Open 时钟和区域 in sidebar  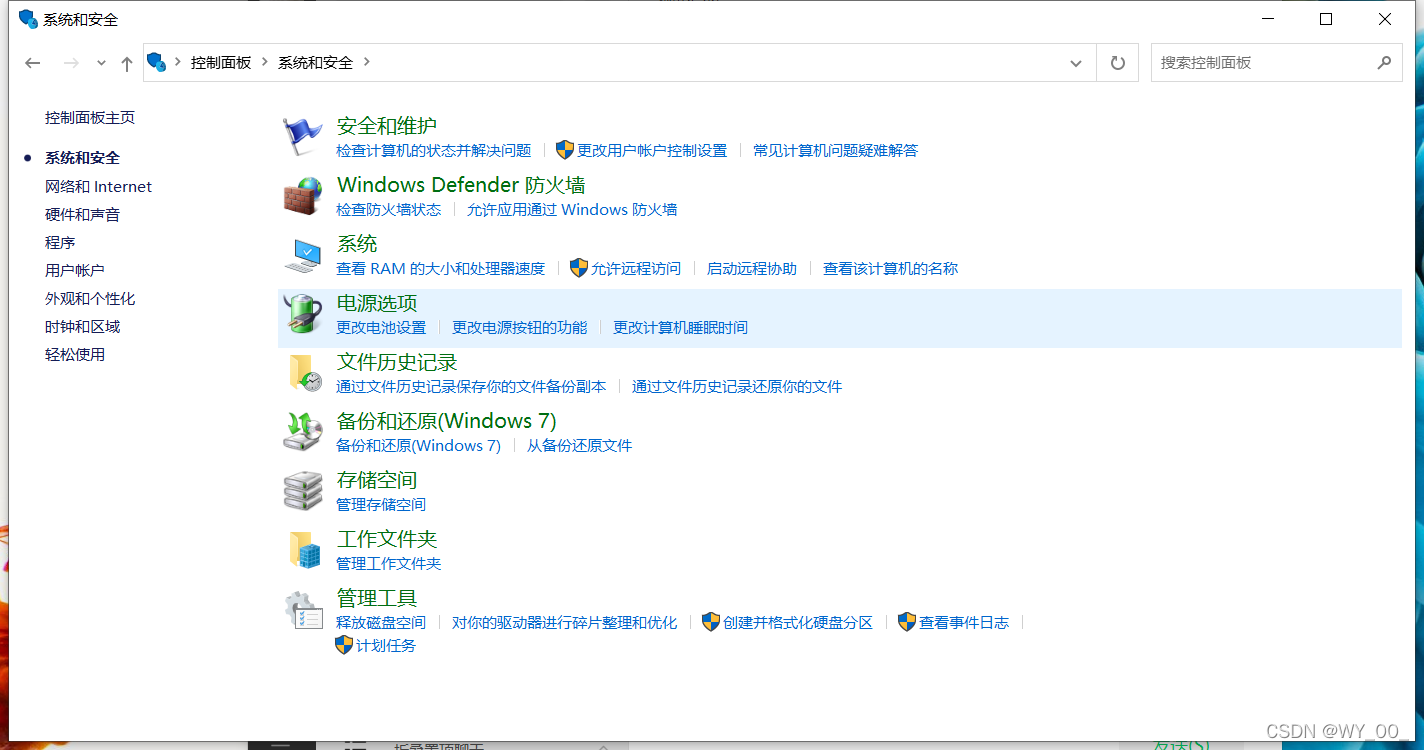coord(83,326)
